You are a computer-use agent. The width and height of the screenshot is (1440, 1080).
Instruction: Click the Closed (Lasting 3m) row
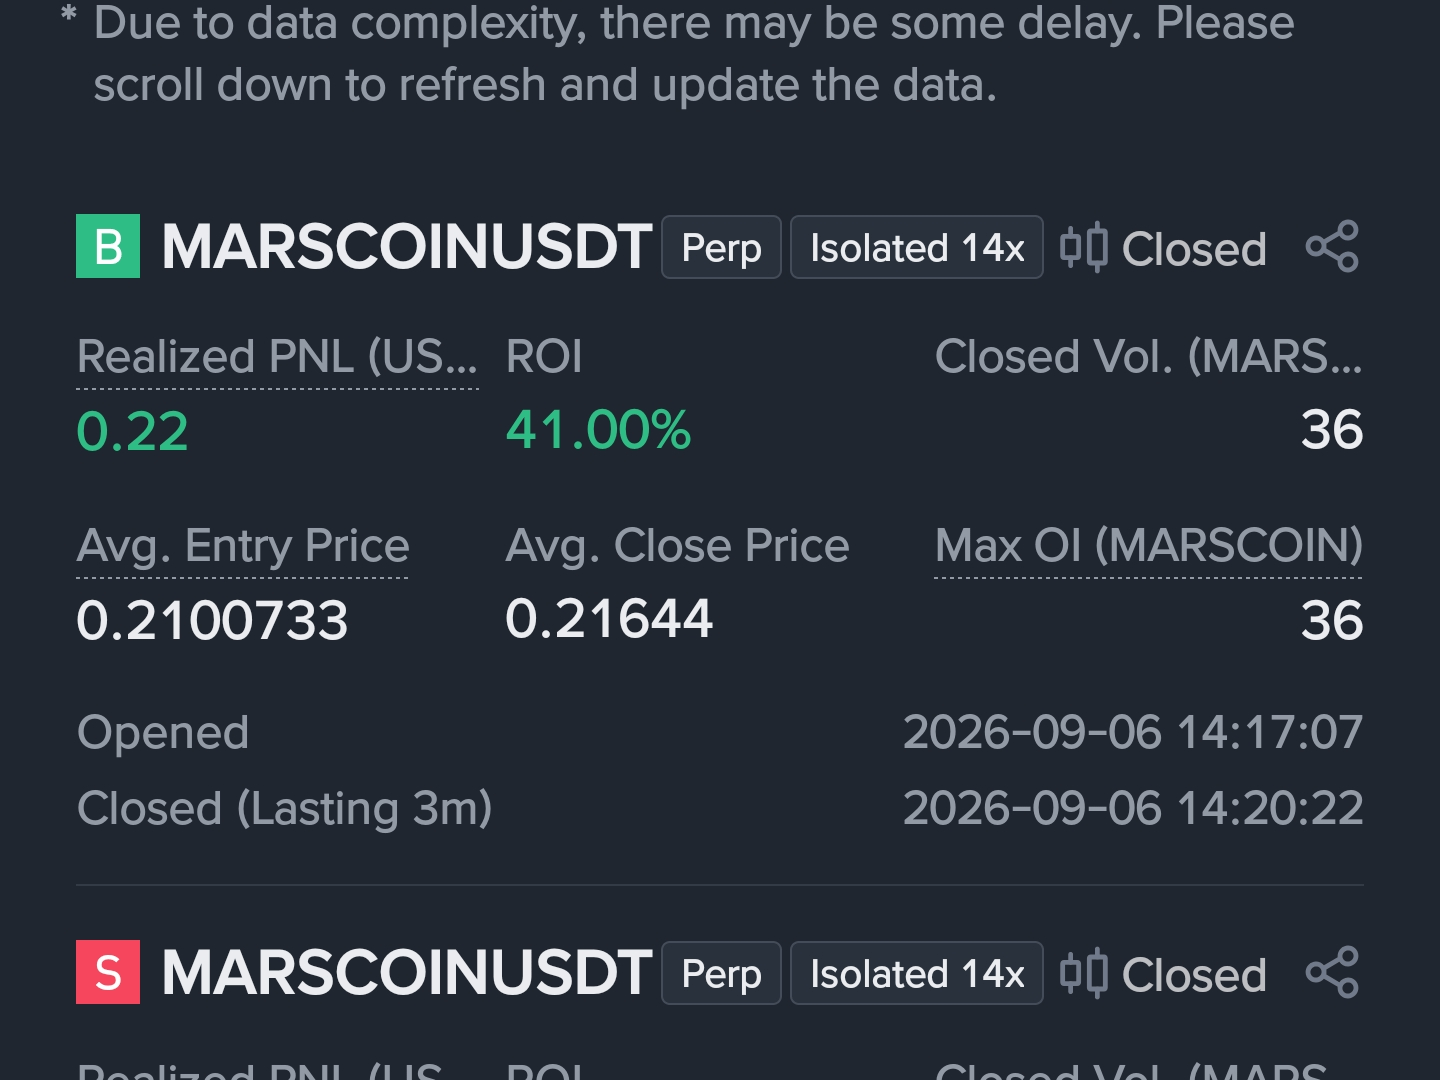[x=720, y=808]
